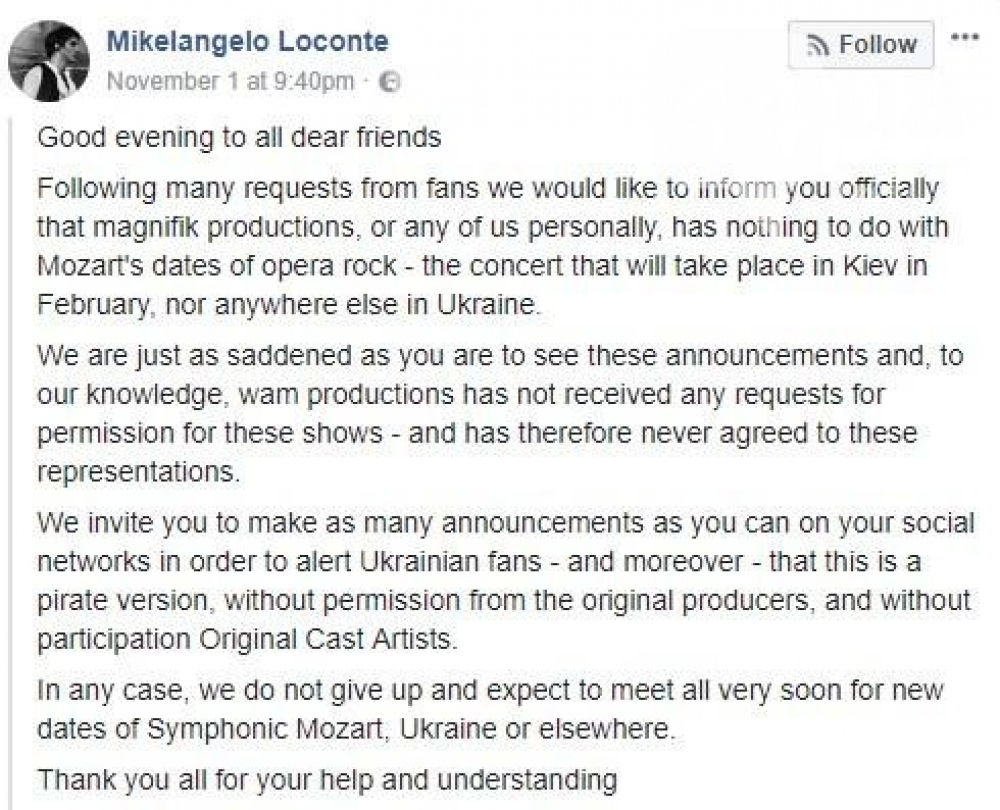Click the Mikelangelo Loconte profile picture
Image resolution: width=1000 pixels, height=810 pixels.
(x=49, y=60)
